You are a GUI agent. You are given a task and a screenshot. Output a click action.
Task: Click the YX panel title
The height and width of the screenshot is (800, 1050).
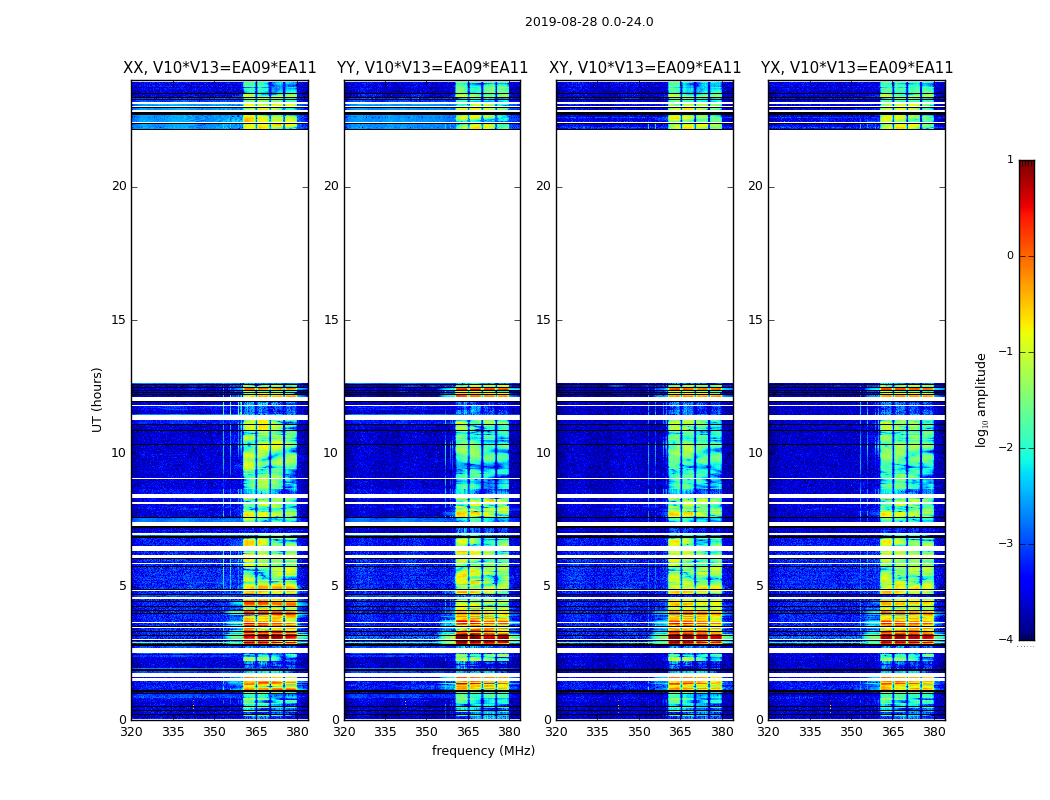click(x=857, y=68)
